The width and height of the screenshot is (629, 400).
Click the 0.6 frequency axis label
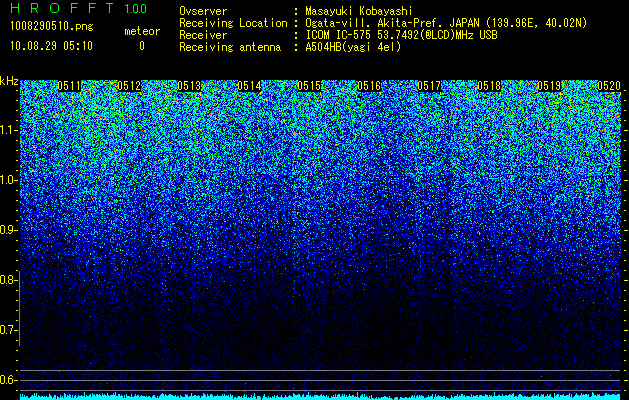coord(8,380)
